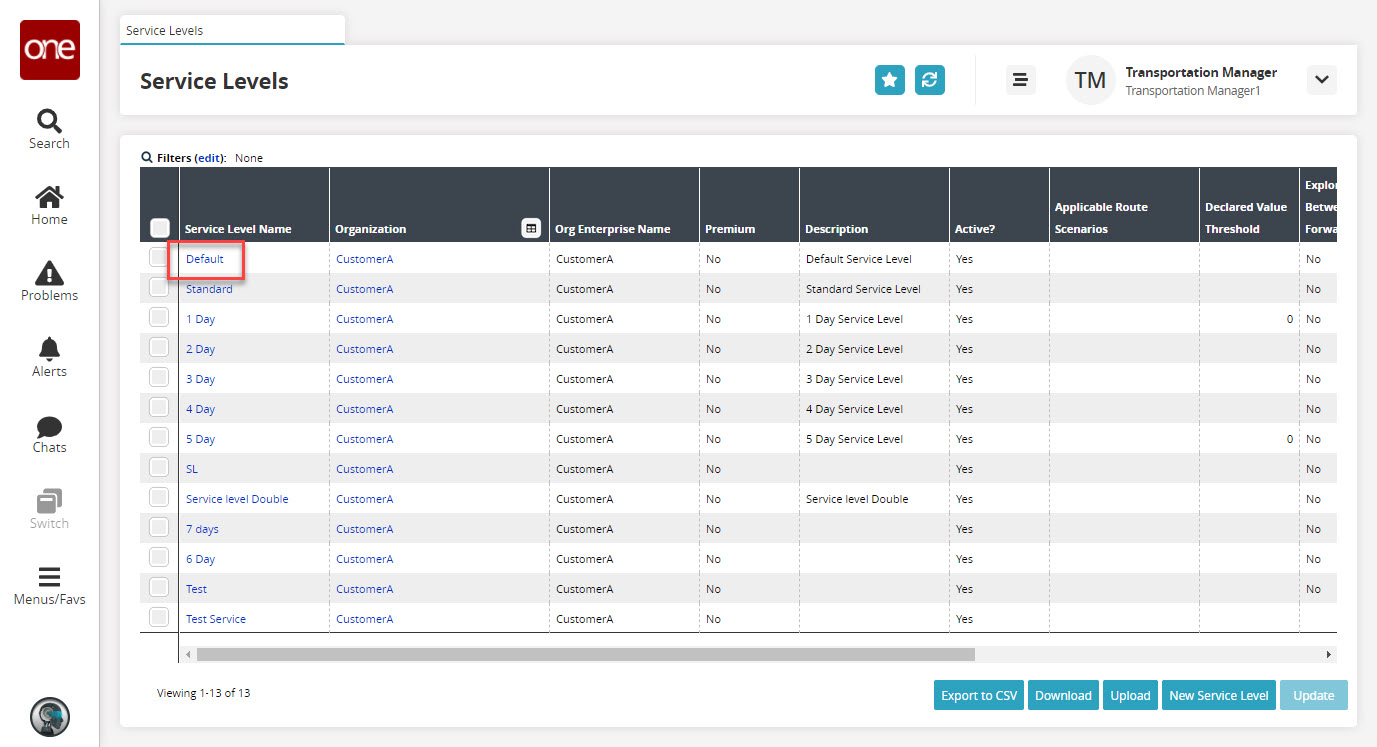Expand the user profile dropdown chevron

(1321, 80)
